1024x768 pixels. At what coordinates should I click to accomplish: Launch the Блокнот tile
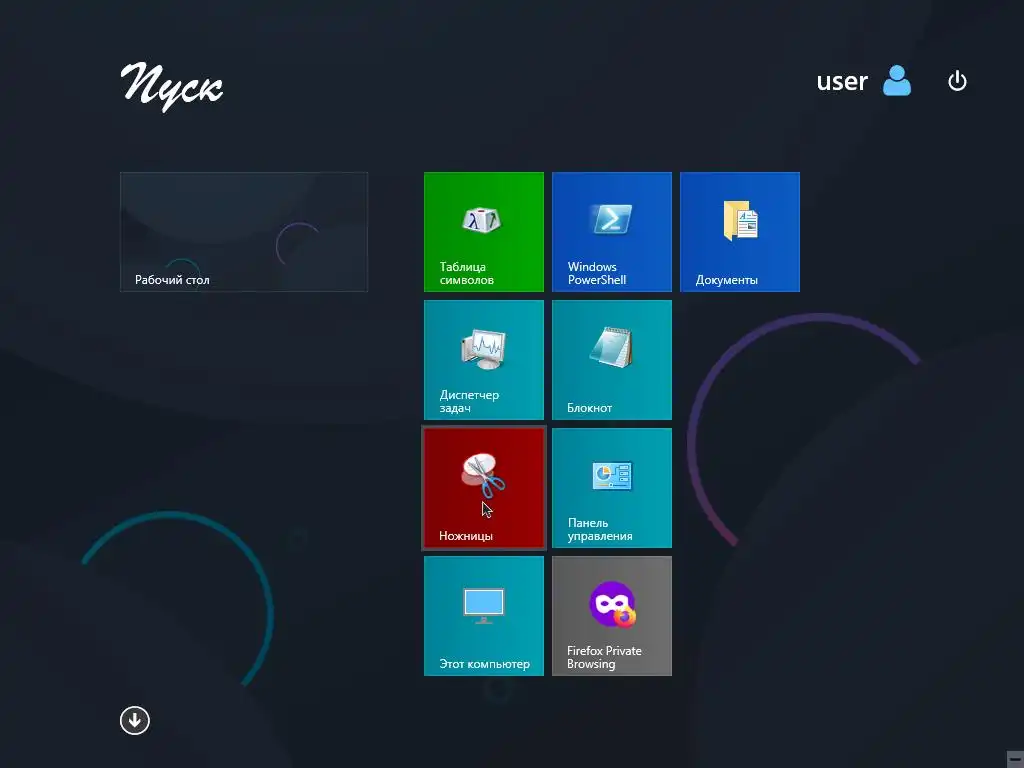(x=611, y=360)
